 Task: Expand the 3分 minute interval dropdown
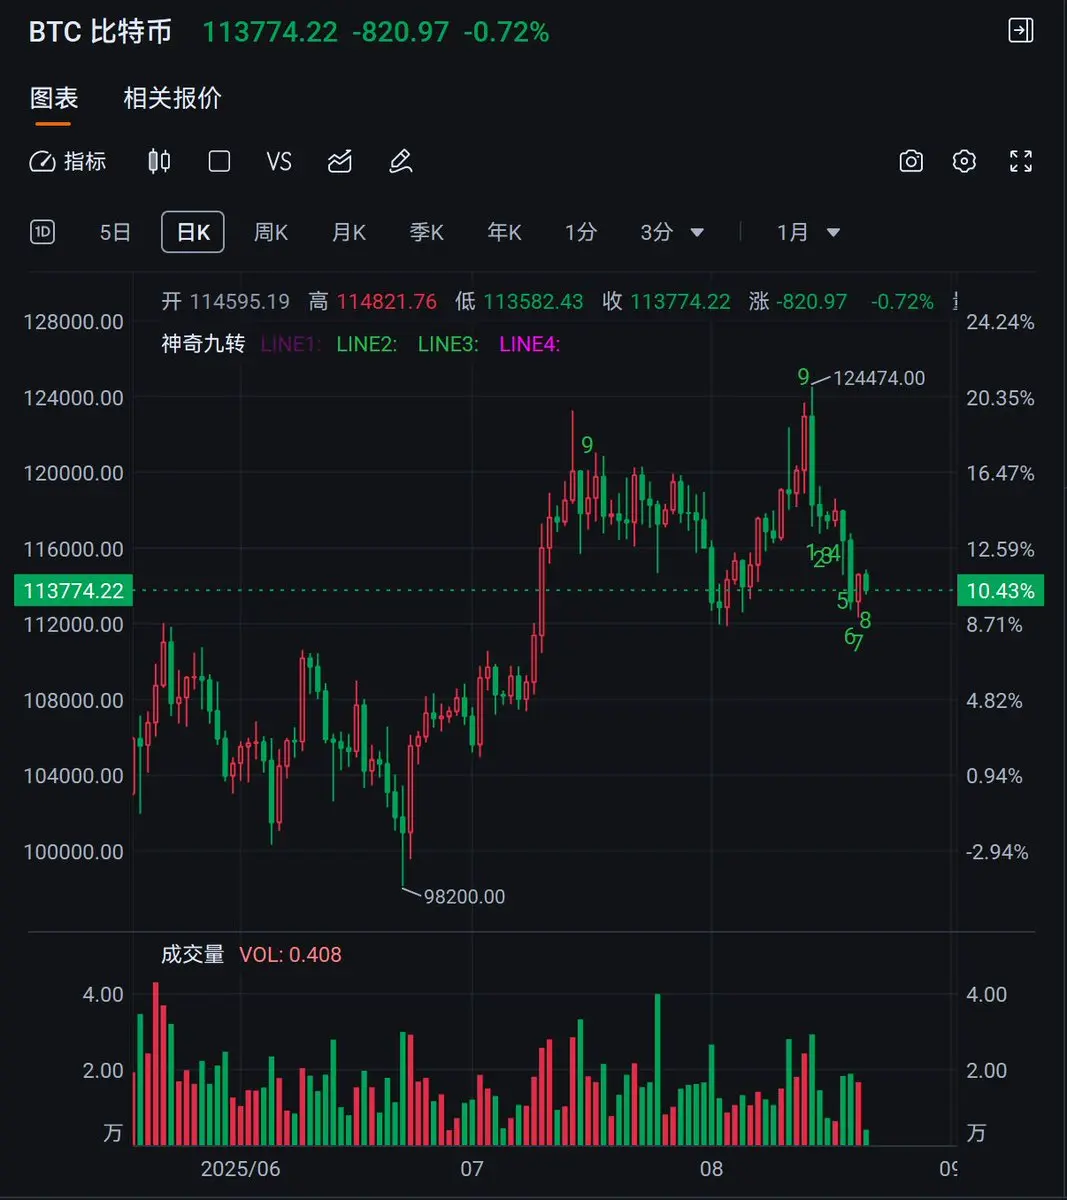pos(672,232)
